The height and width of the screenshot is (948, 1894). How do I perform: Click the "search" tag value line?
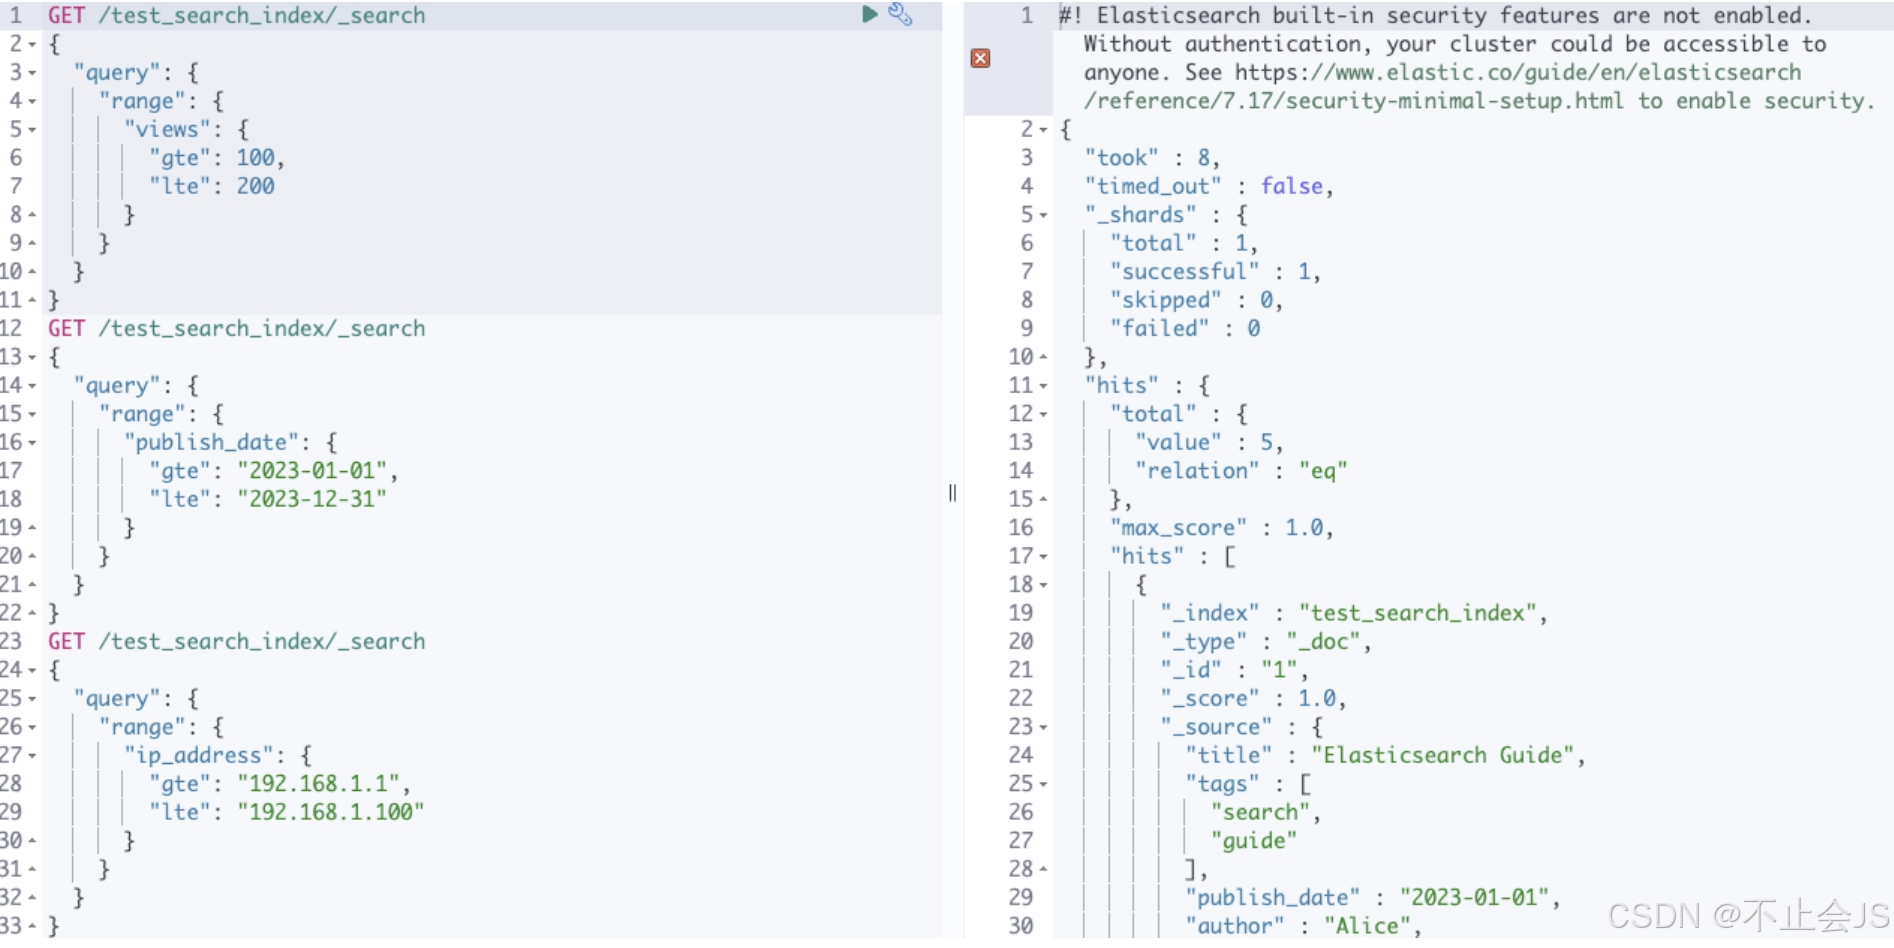[x=1265, y=812]
